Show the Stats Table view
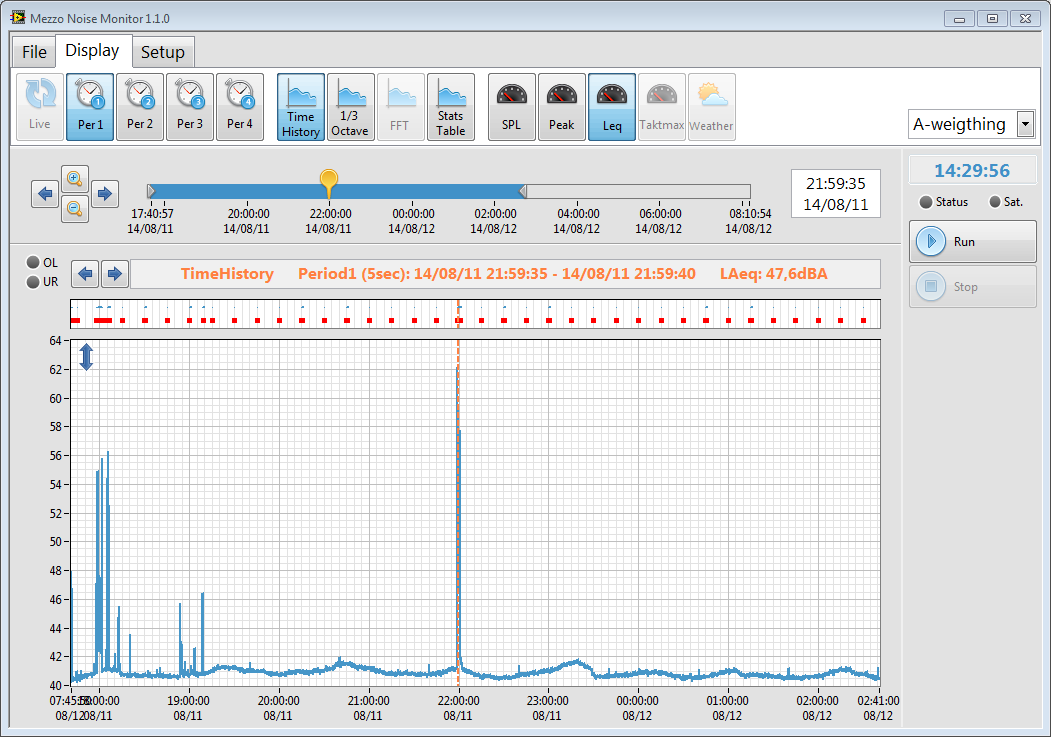Screen dimensions: 1051x737 (x=450, y=106)
